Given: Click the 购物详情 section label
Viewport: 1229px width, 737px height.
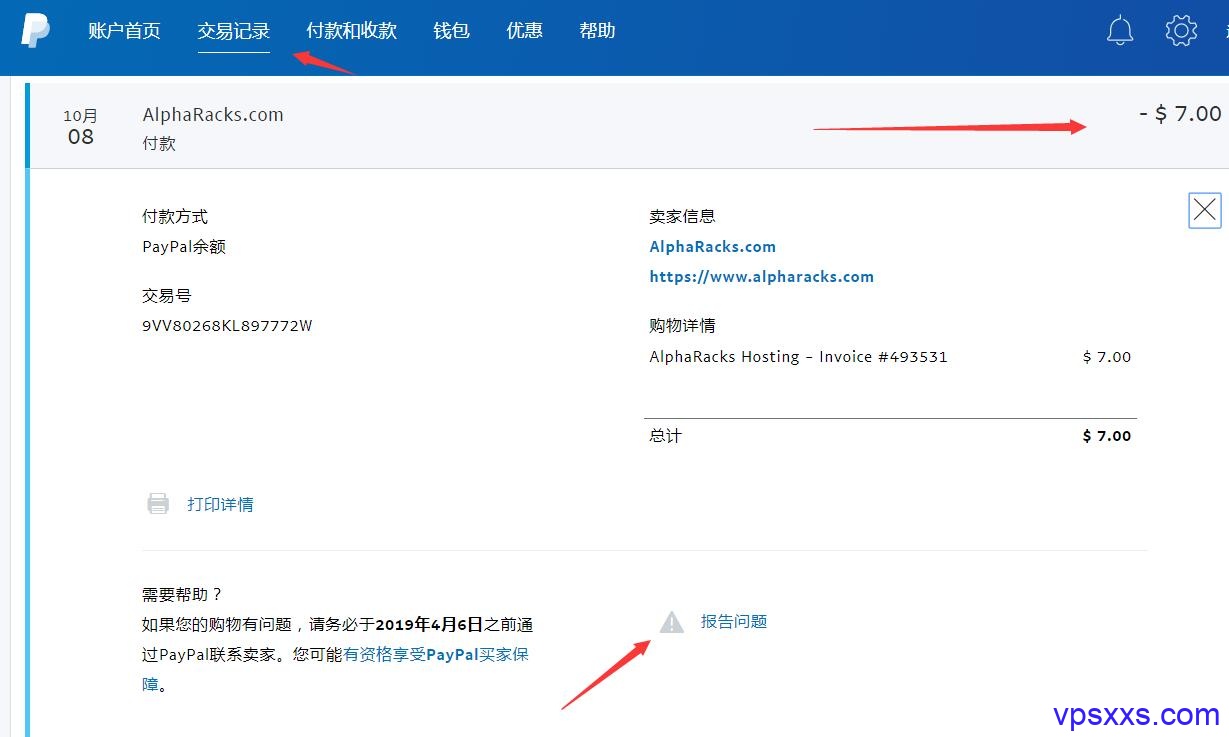Looking at the screenshot, I should pos(683,326).
